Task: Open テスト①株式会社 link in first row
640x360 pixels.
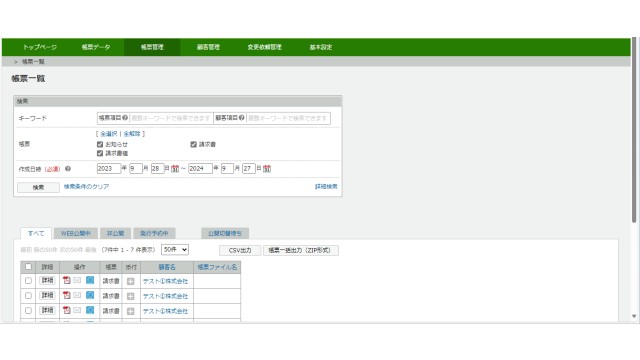Action: tap(165, 281)
